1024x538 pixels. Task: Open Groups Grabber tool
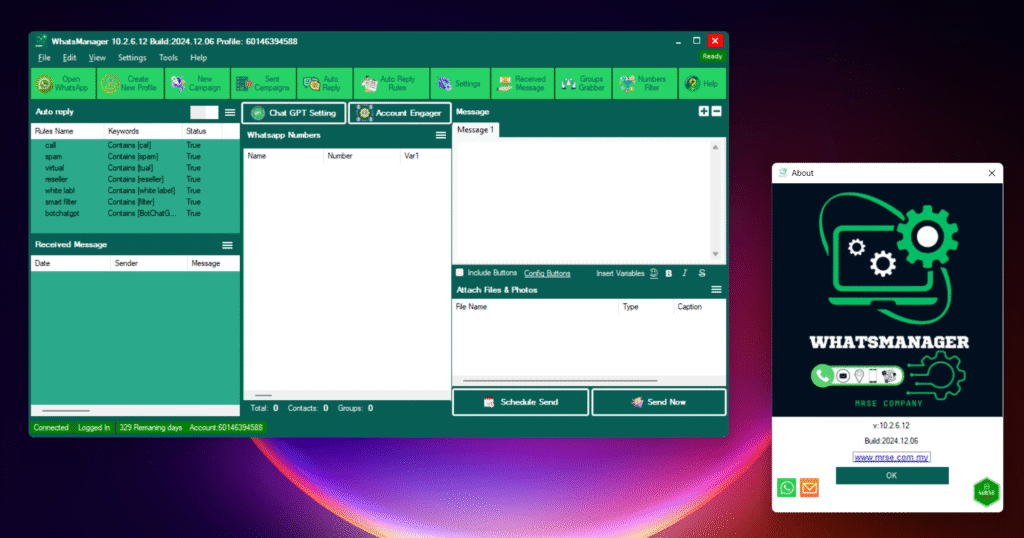[x=581, y=84]
